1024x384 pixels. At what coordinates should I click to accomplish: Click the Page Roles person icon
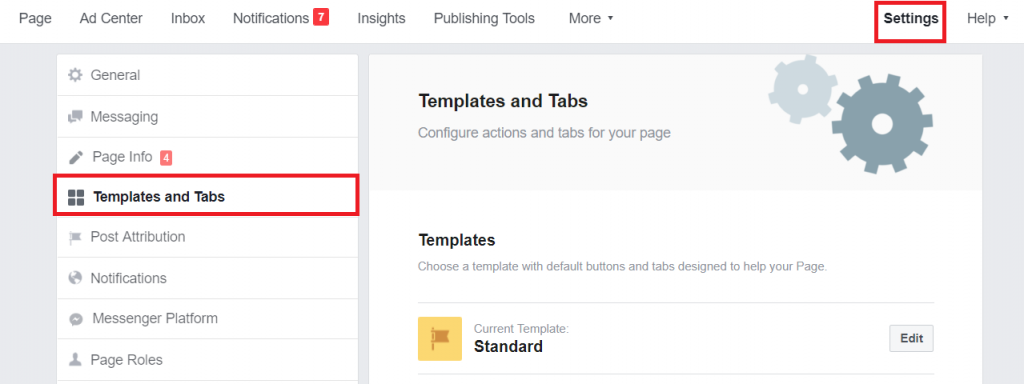(76, 360)
